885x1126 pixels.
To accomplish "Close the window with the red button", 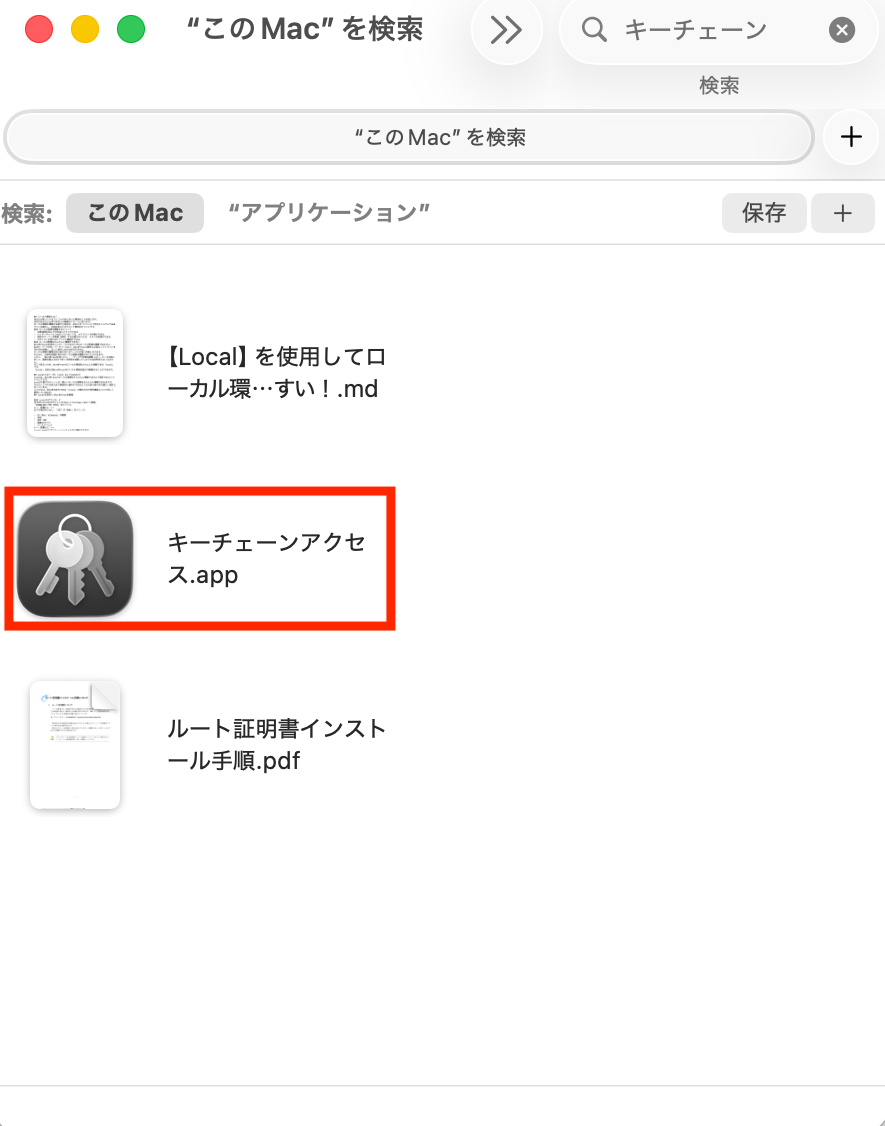I will [39, 29].
